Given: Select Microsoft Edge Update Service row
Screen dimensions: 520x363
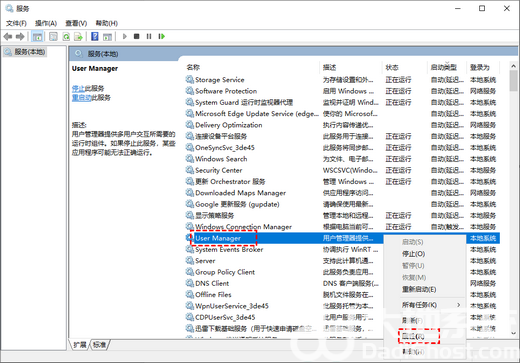Looking at the screenshot, I should click(342, 114).
